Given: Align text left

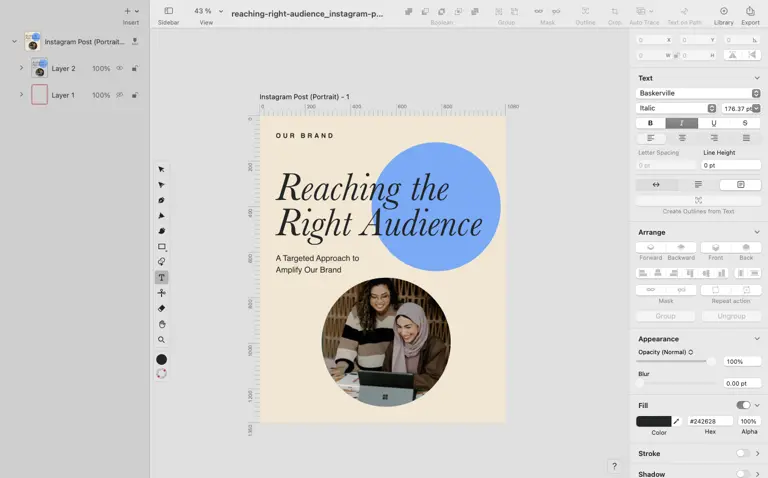Looking at the screenshot, I should click(650, 138).
